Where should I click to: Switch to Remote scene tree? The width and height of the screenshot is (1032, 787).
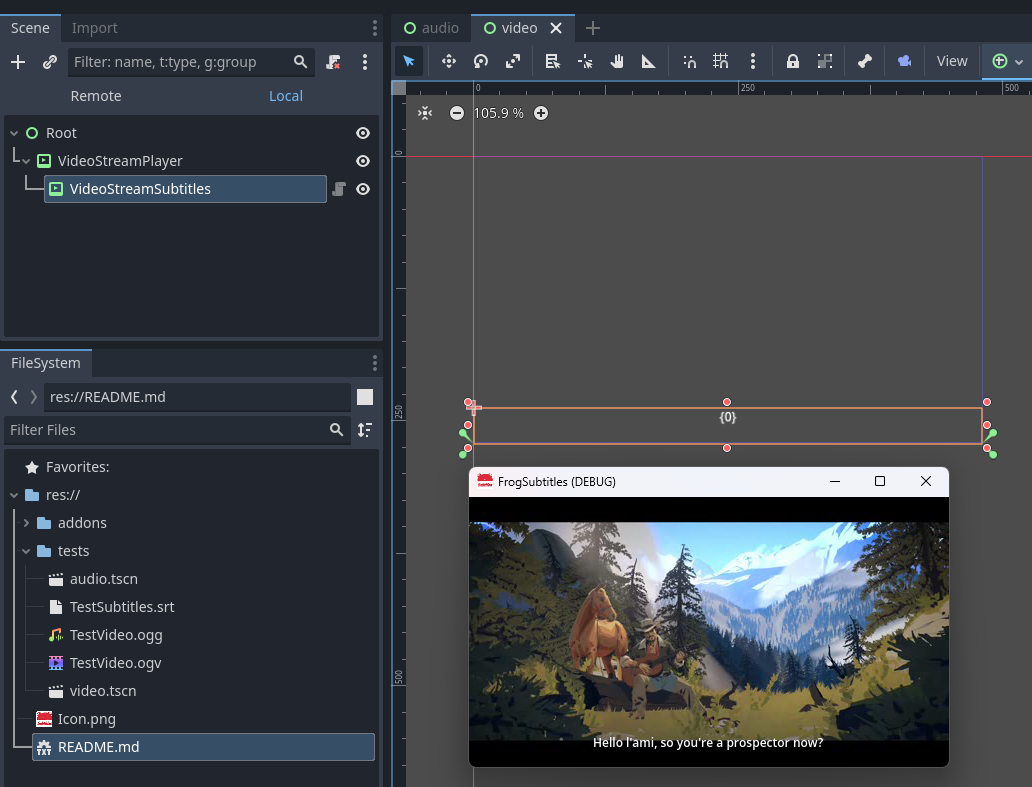click(x=96, y=96)
